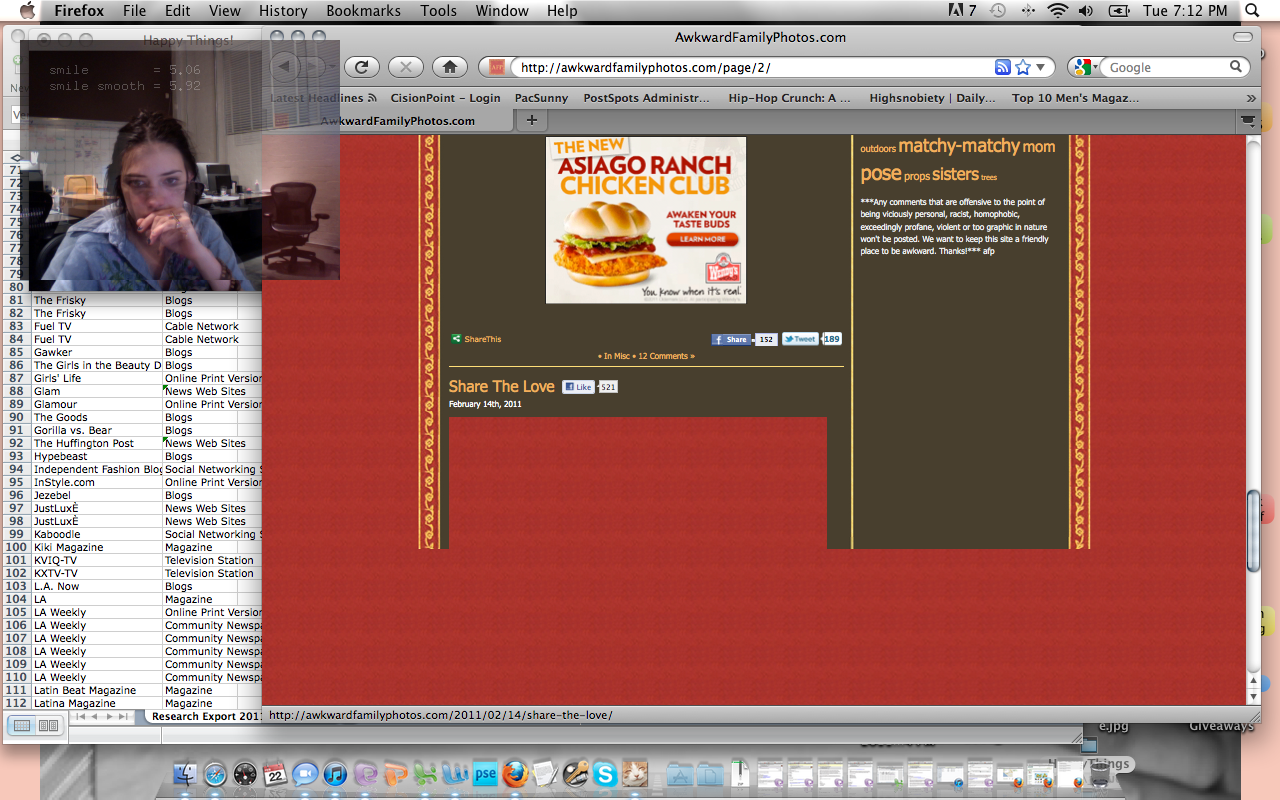Expand the bookmarks toolbar overflow chevron
Image resolution: width=1280 pixels, height=800 pixels.
[1250, 98]
